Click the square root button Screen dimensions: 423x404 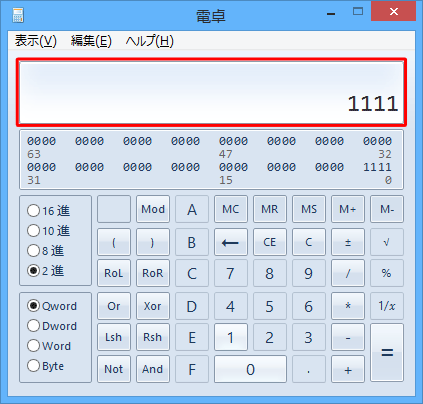(x=387, y=242)
